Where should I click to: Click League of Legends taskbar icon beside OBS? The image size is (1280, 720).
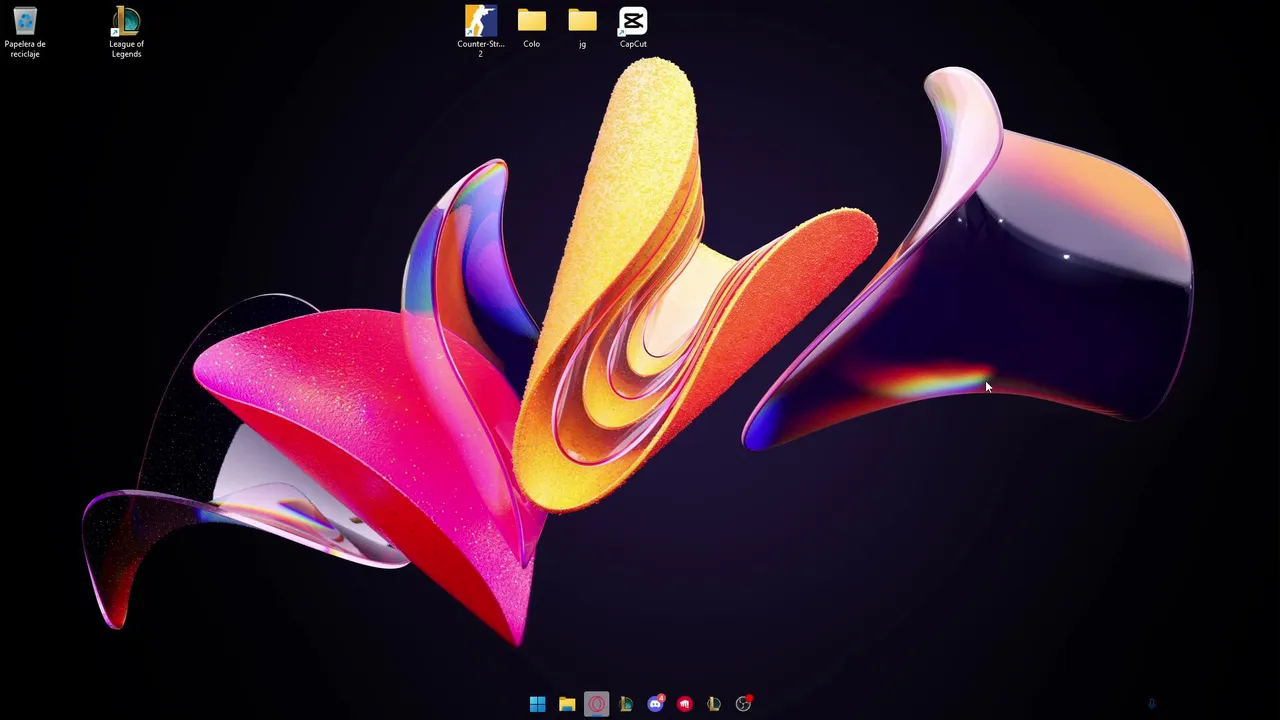[714, 704]
